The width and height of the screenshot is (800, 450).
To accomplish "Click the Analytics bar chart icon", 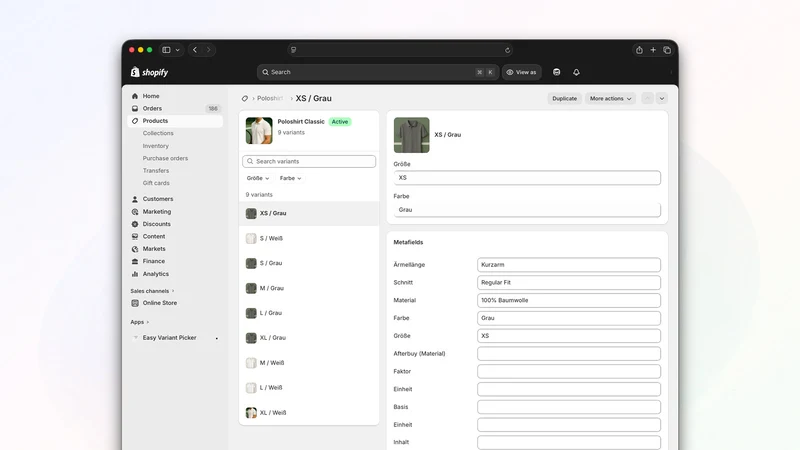I will [x=135, y=274].
